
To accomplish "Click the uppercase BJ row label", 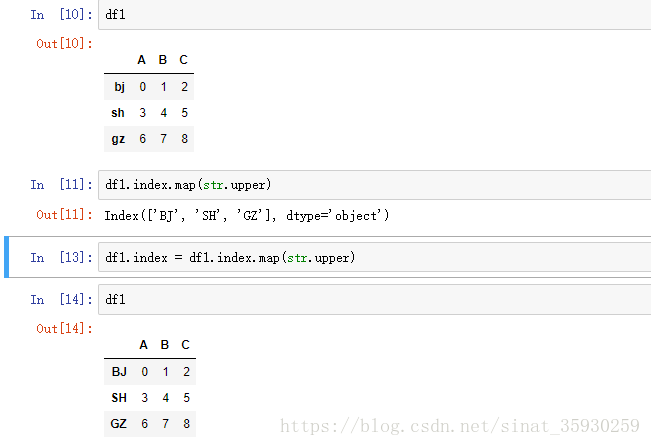I will [119, 372].
